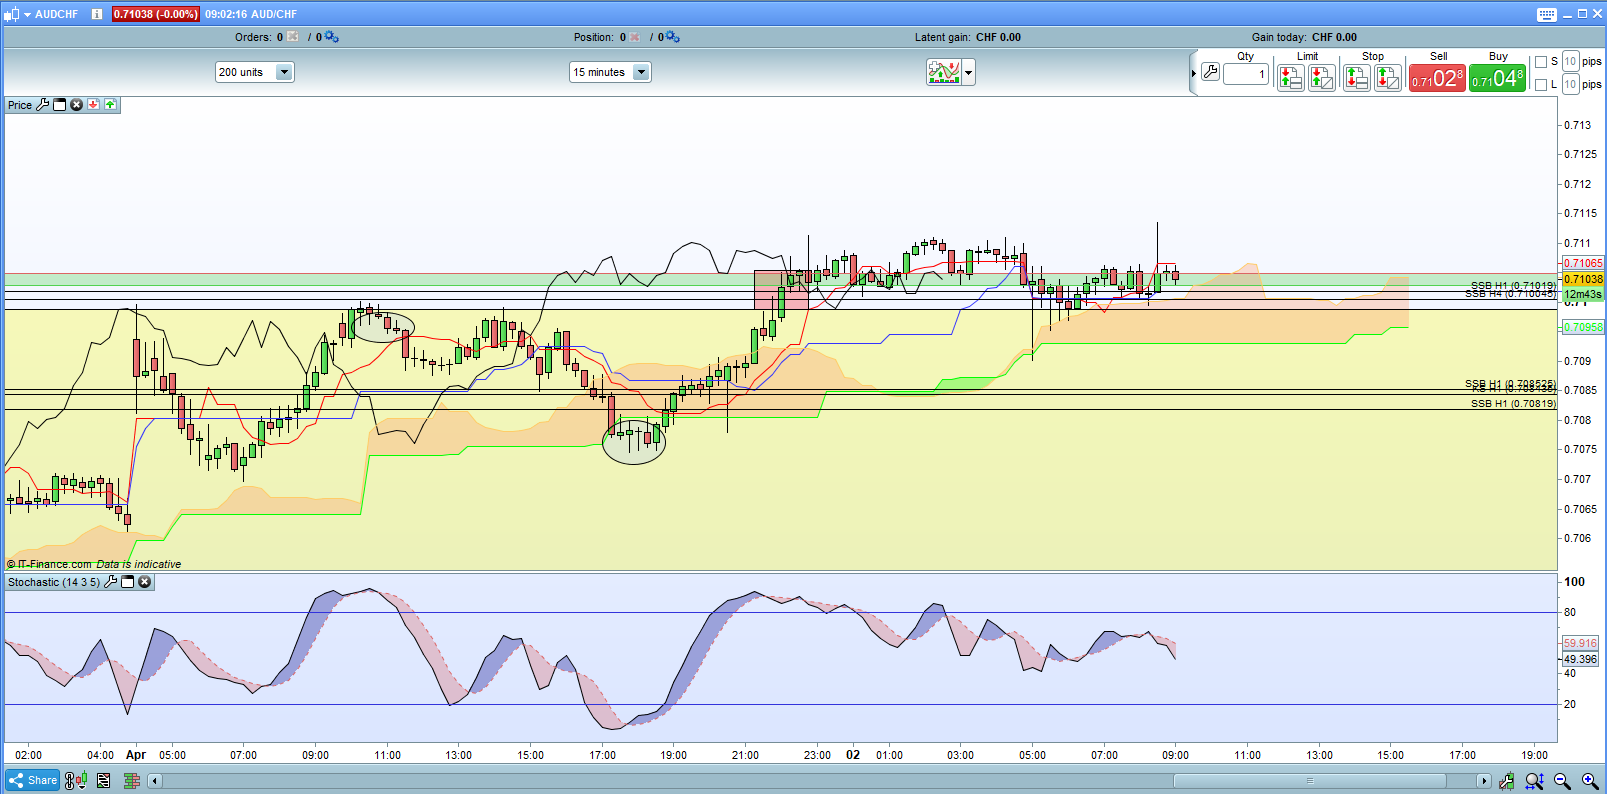Place second Limit order icon

(x=1321, y=77)
